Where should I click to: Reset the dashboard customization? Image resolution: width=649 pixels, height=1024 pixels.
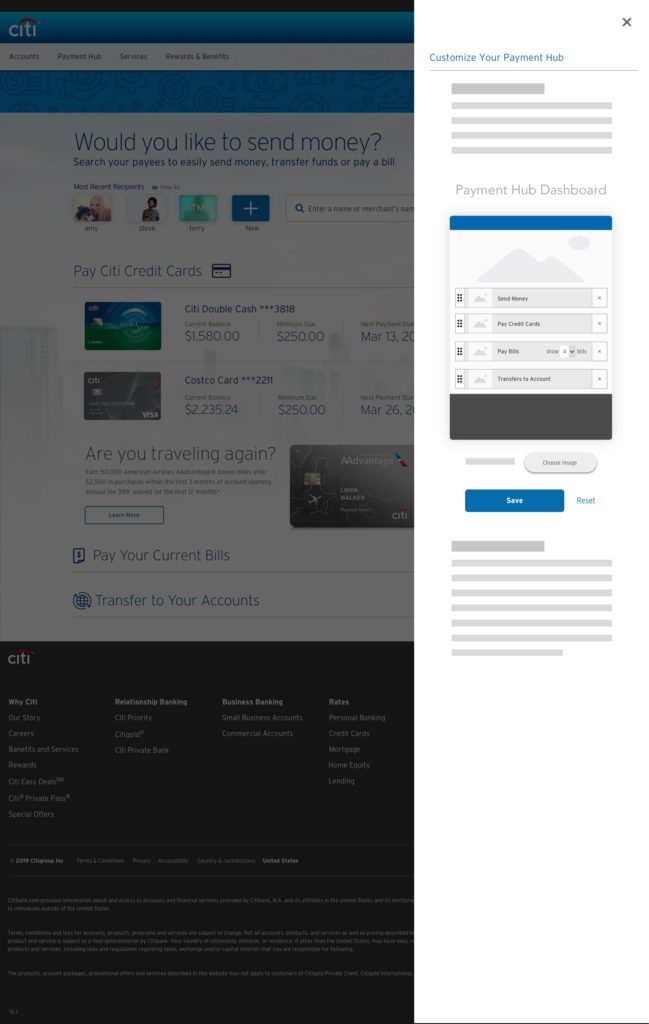pyautogui.click(x=586, y=501)
